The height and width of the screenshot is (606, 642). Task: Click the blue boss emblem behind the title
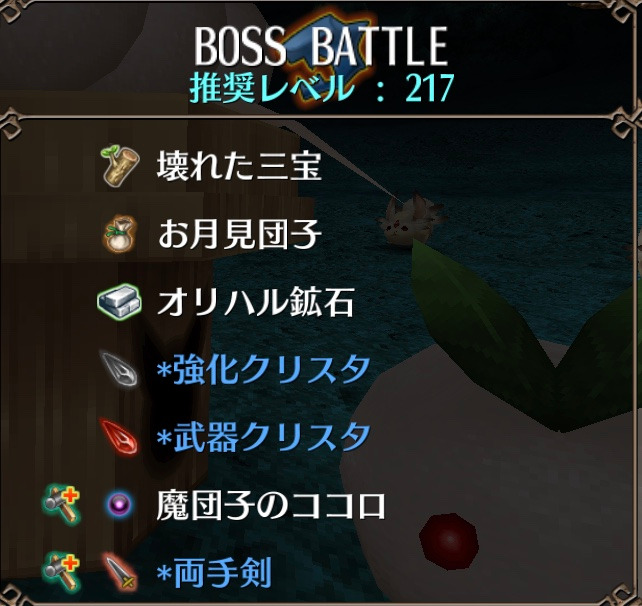(330, 45)
